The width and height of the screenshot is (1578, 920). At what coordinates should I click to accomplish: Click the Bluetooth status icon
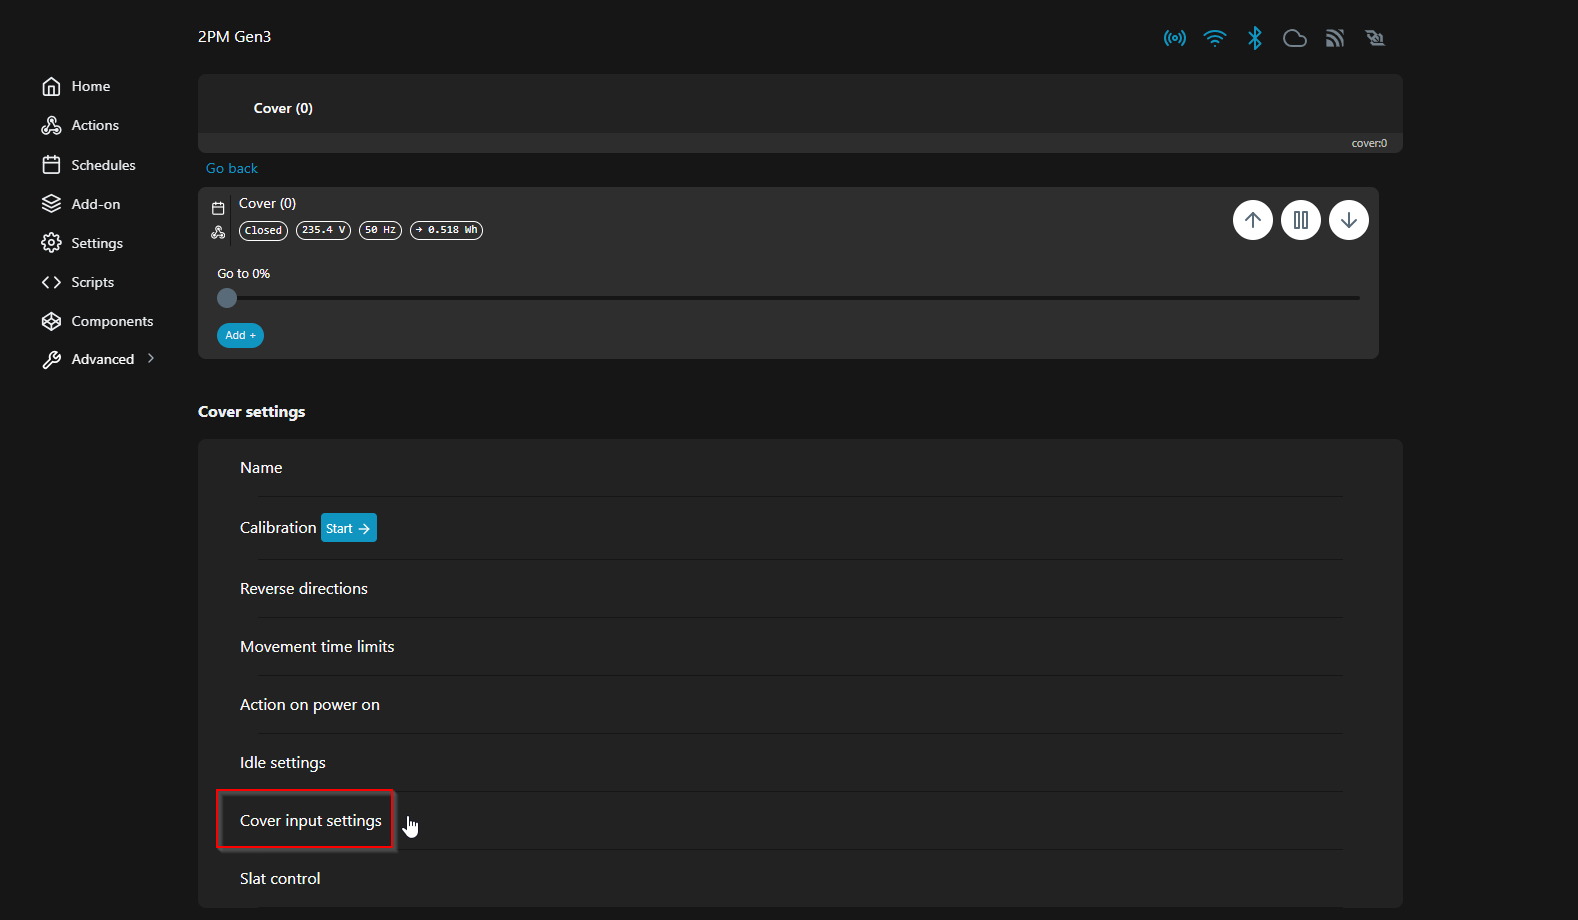pos(1254,38)
